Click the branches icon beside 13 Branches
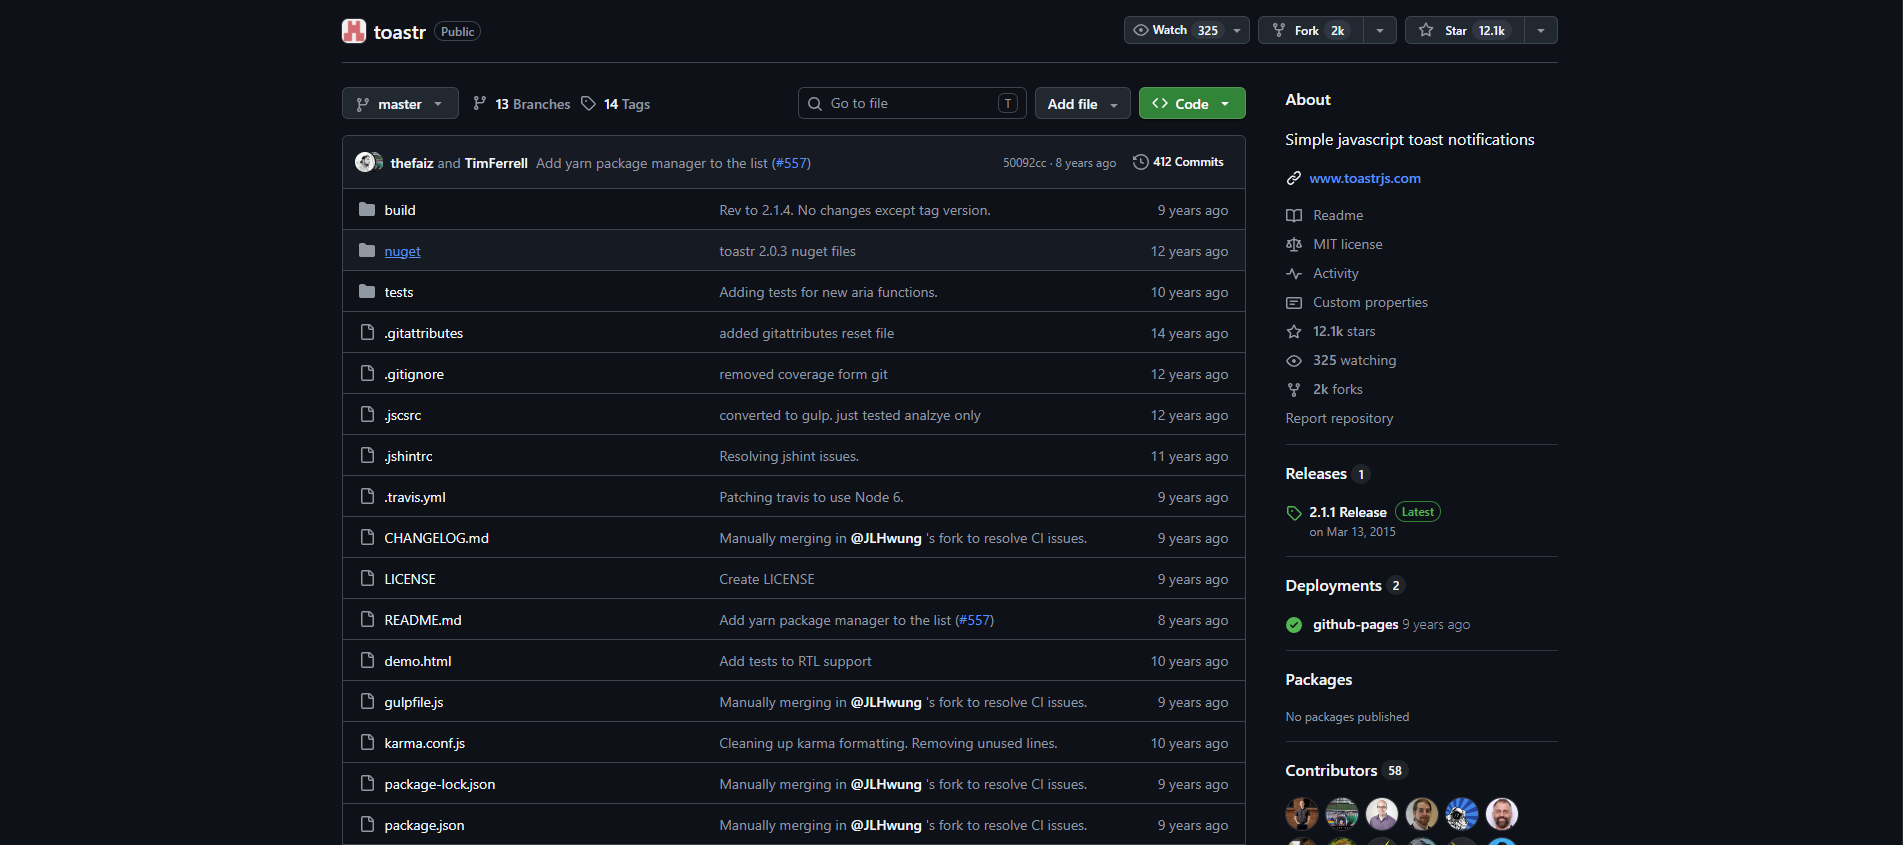1903x845 pixels. (x=480, y=103)
